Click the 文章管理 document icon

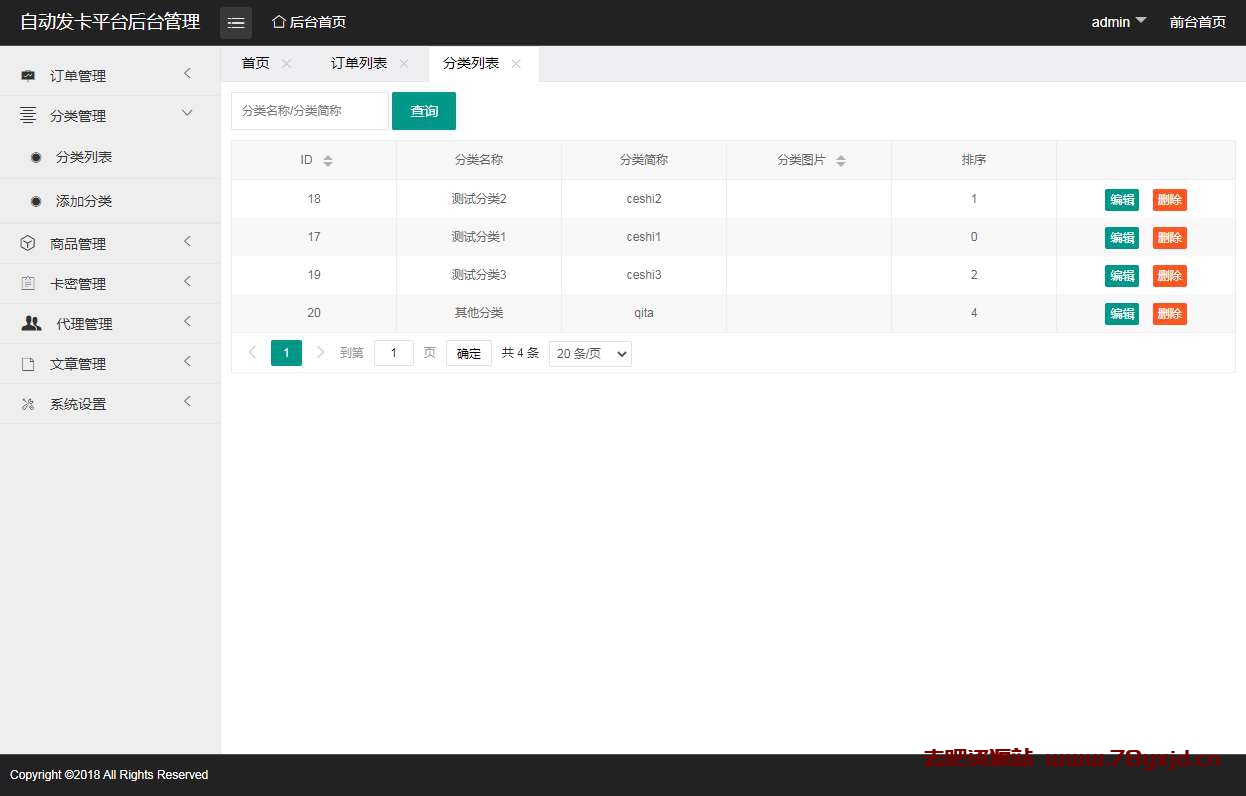28,364
